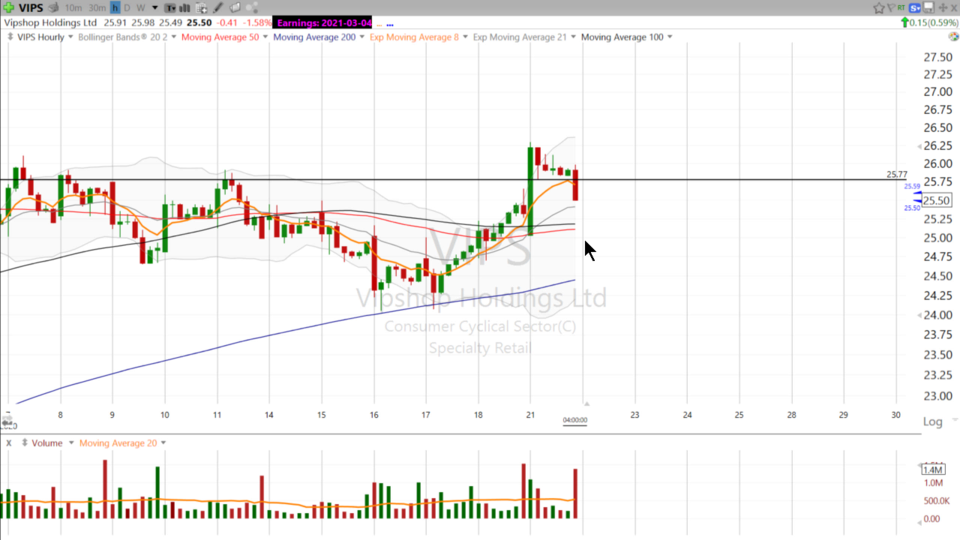Click the small arrow near 24.00 on price axis
The width and height of the screenshot is (960, 540).
click(919, 315)
